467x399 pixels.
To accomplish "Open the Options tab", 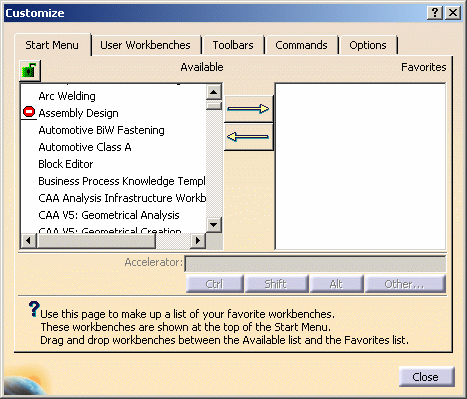I will [368, 45].
